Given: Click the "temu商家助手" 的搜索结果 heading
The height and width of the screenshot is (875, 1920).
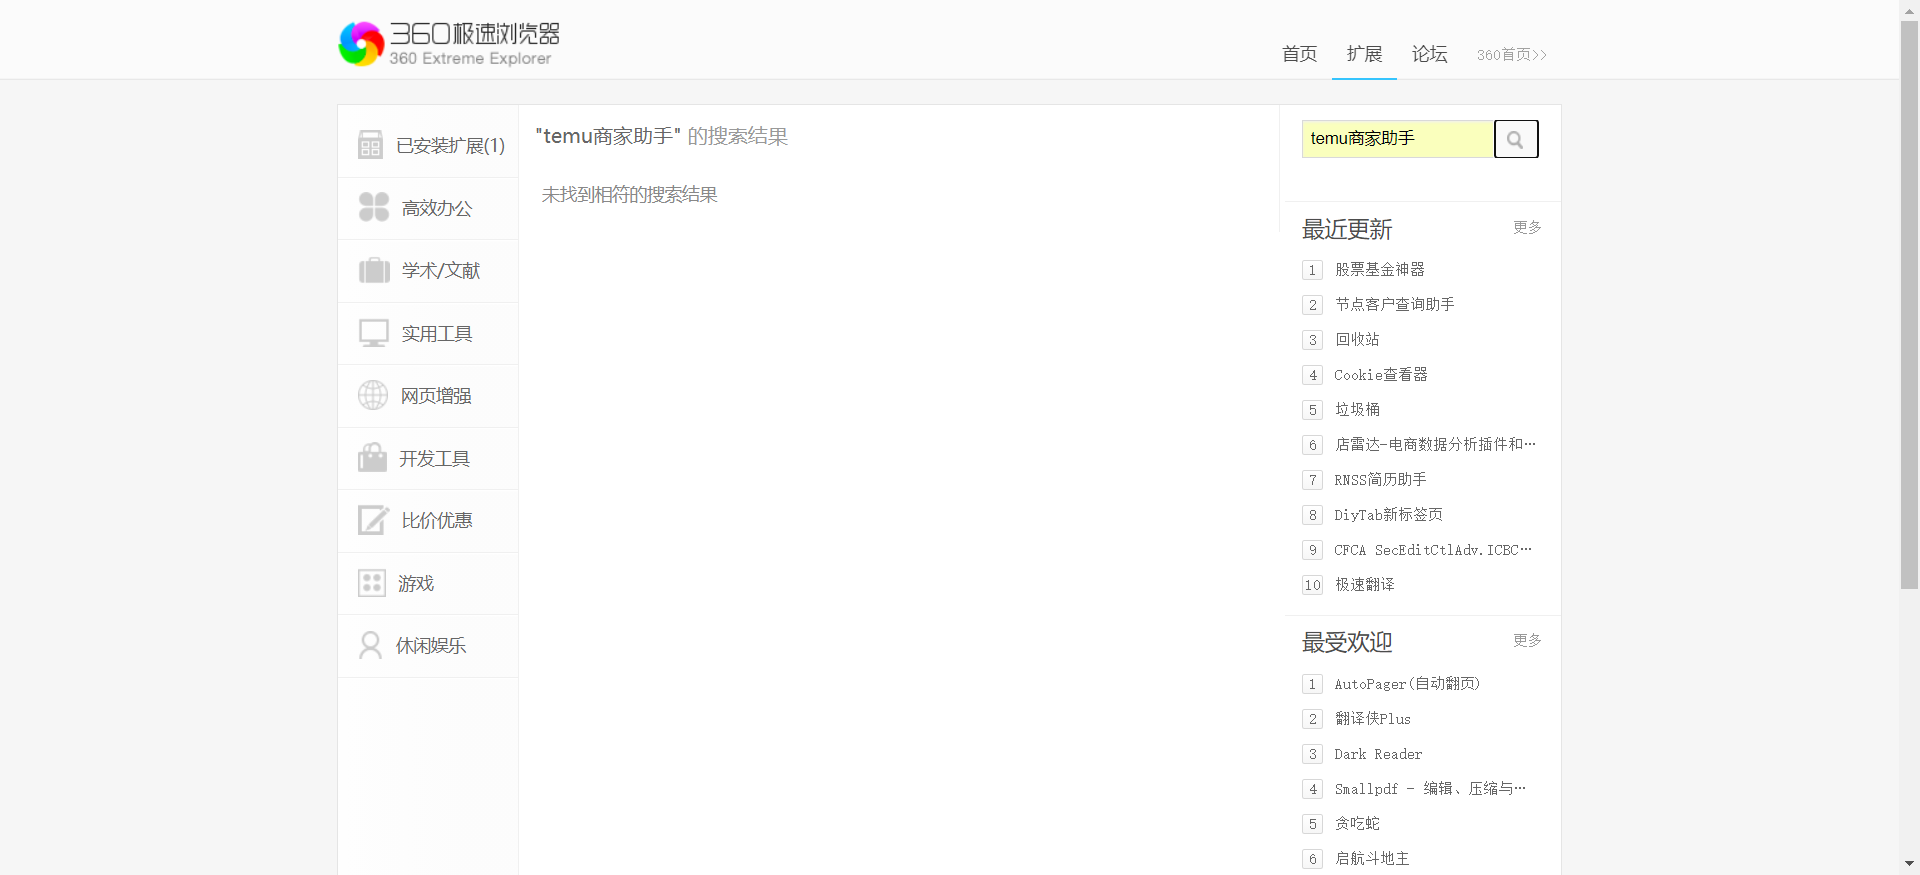Looking at the screenshot, I should point(662,136).
